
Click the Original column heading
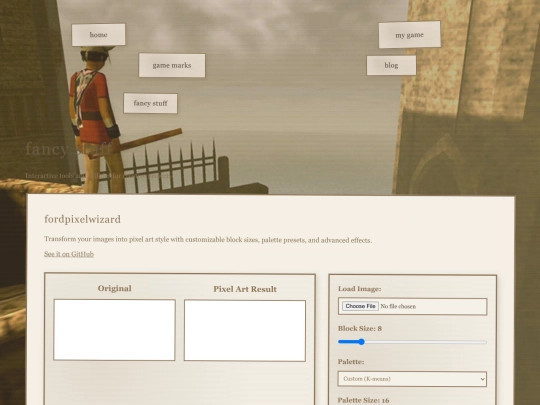[115, 288]
